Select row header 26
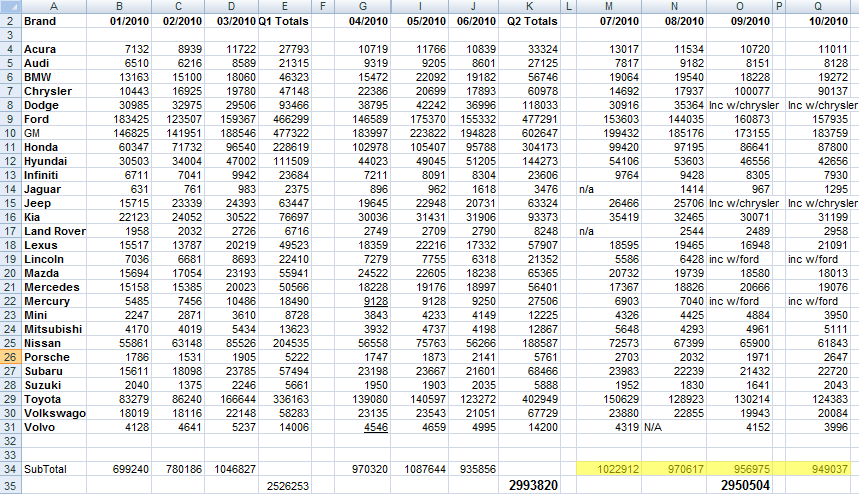The width and height of the screenshot is (859, 494). [10, 357]
